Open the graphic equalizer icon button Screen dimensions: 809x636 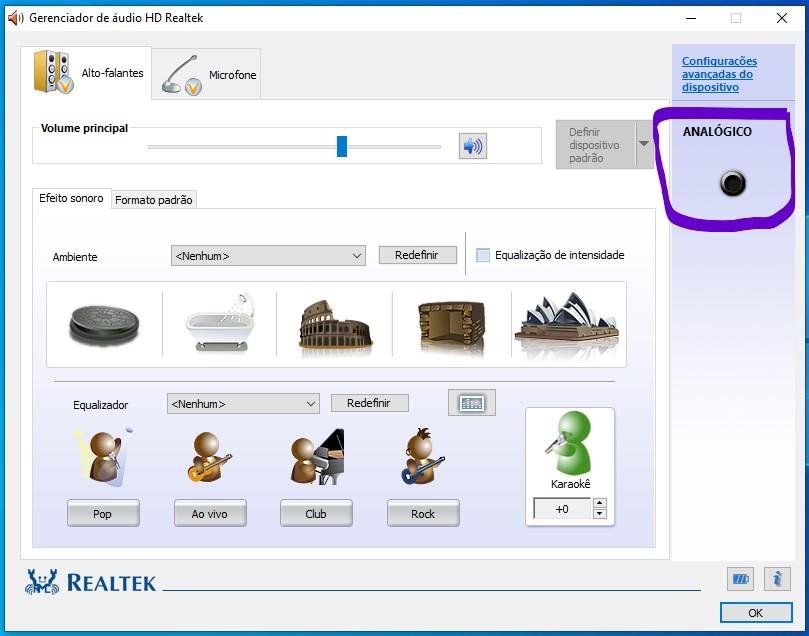[x=472, y=403]
